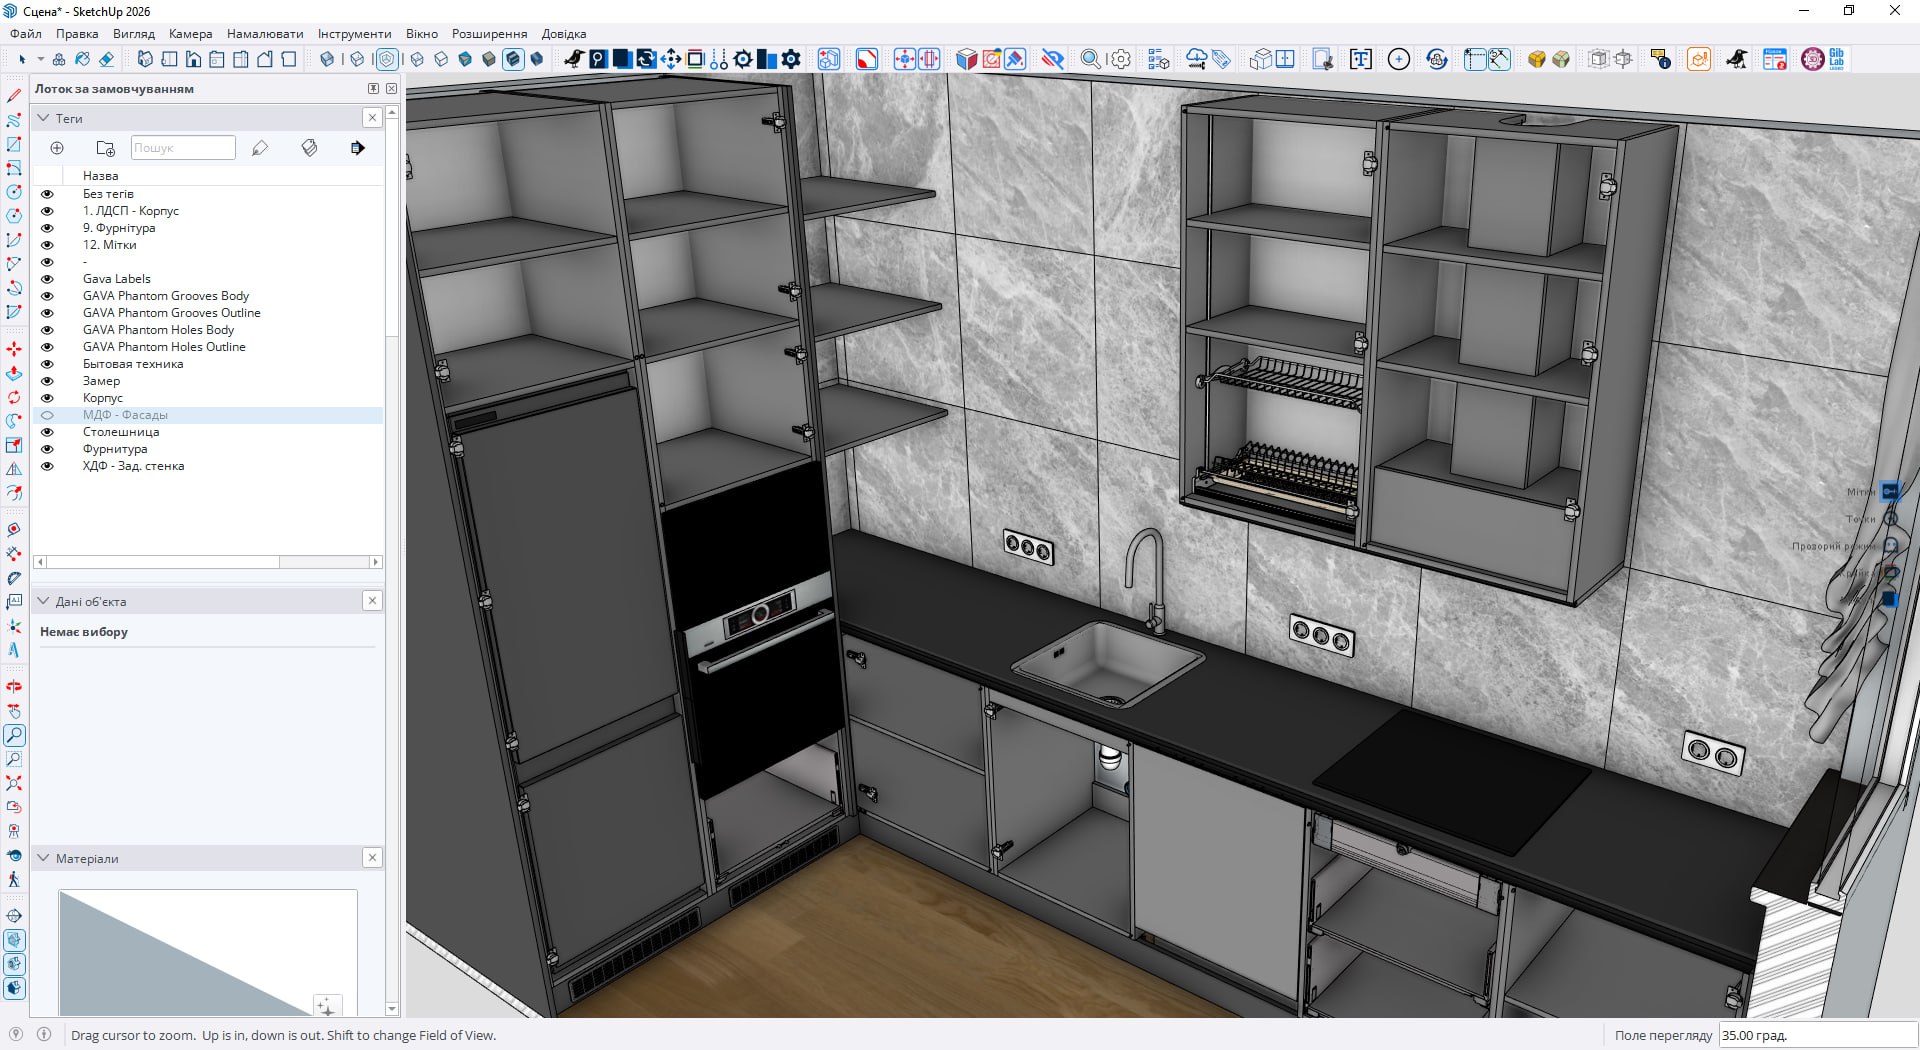The height and width of the screenshot is (1050, 1920).
Task: Pick the Rotate tool
Action: [x=14, y=397]
